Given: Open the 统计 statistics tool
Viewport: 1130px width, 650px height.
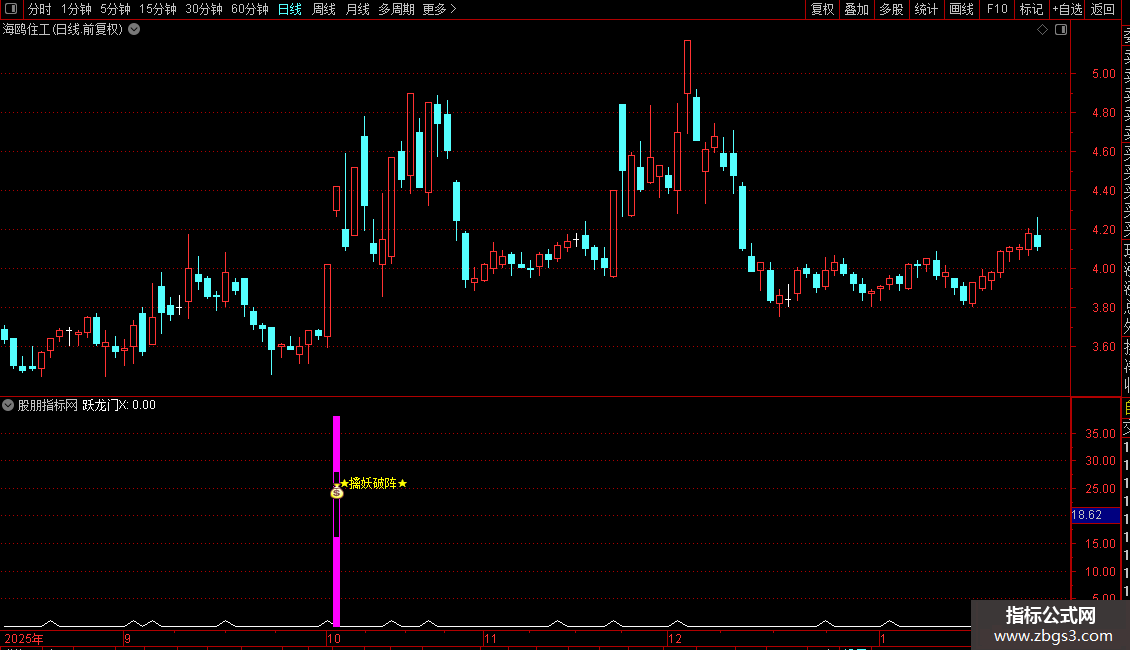Looking at the screenshot, I should pyautogui.click(x=925, y=9).
